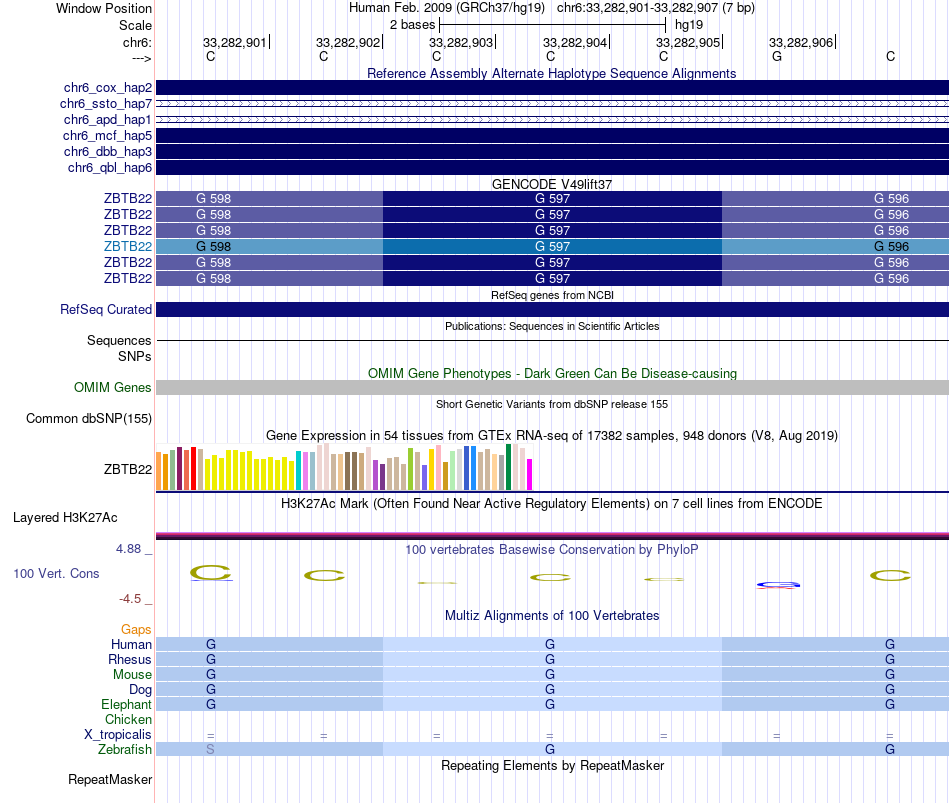The width and height of the screenshot is (950, 803).
Task: Click position label 33,282,903
Action: pyautogui.click(x=461, y=42)
